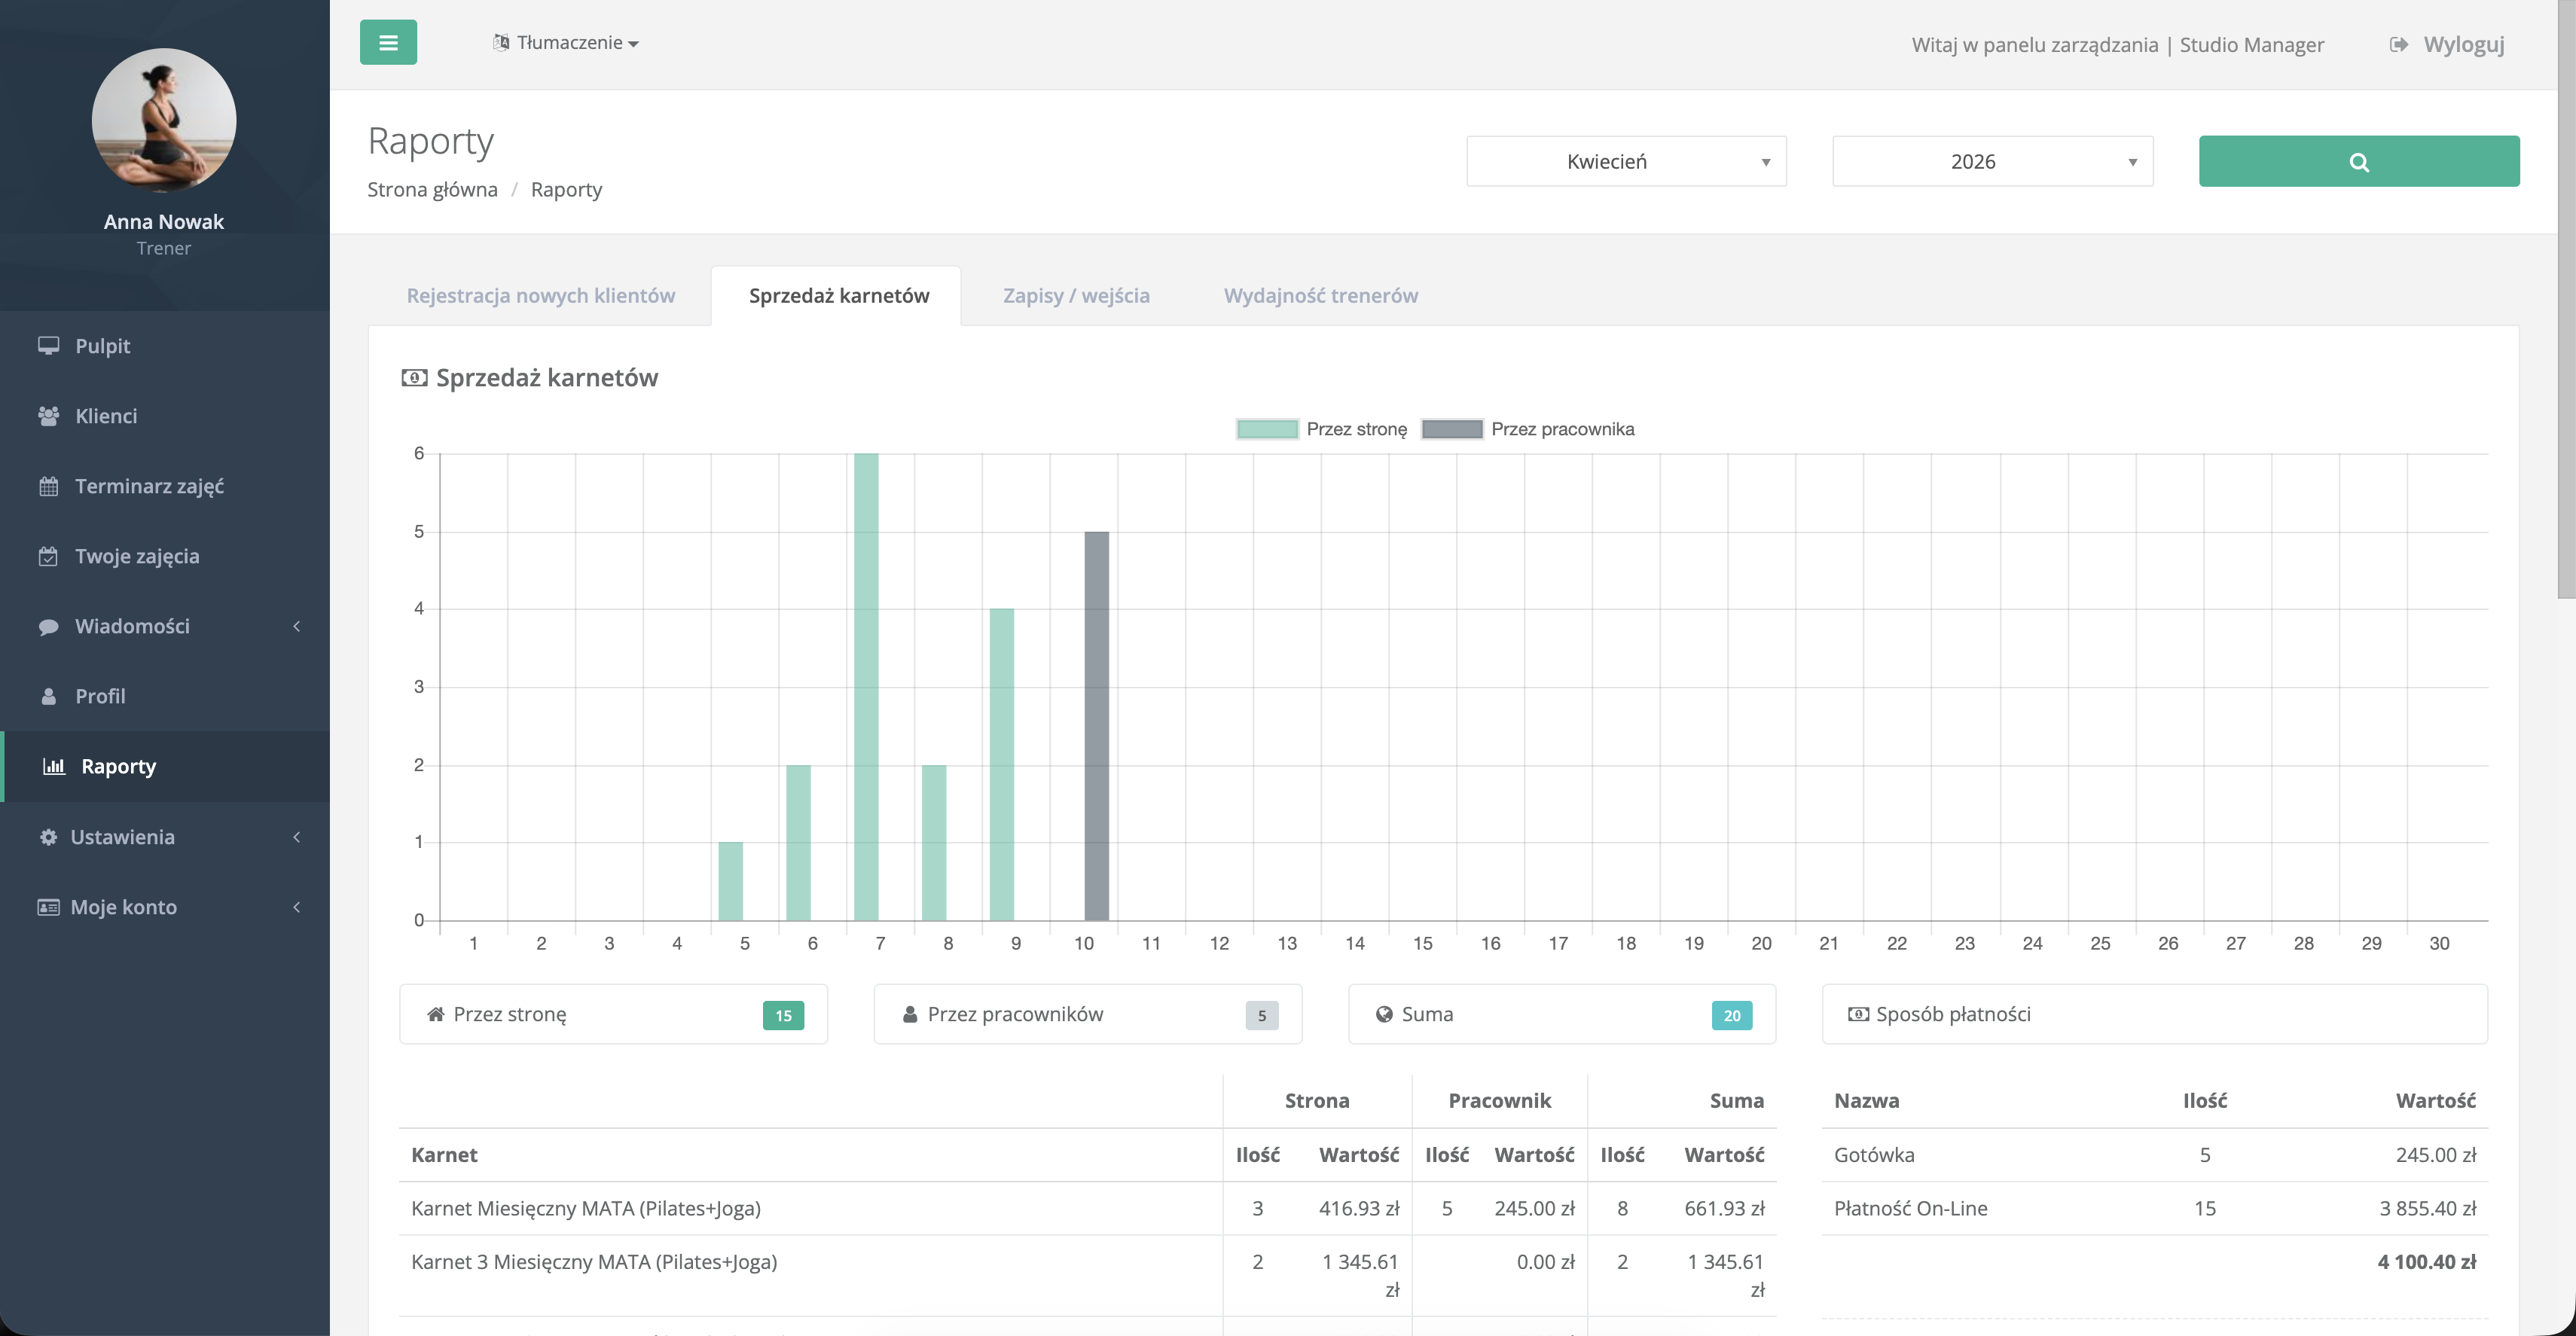2576x1336 pixels.
Task: Open Pulpit via its monitor icon
Action: (x=48, y=346)
